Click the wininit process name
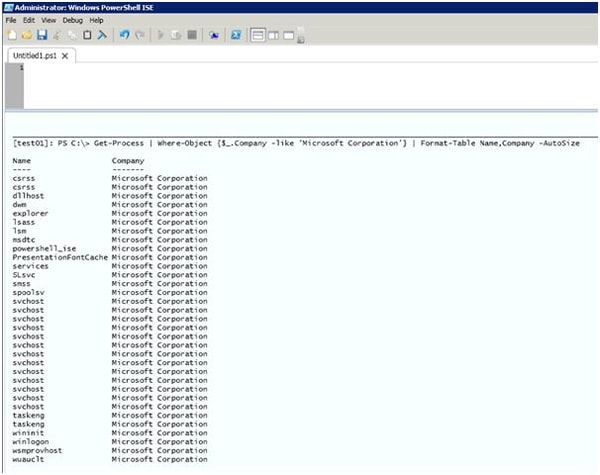600x475 pixels. pyautogui.click(x=28, y=433)
